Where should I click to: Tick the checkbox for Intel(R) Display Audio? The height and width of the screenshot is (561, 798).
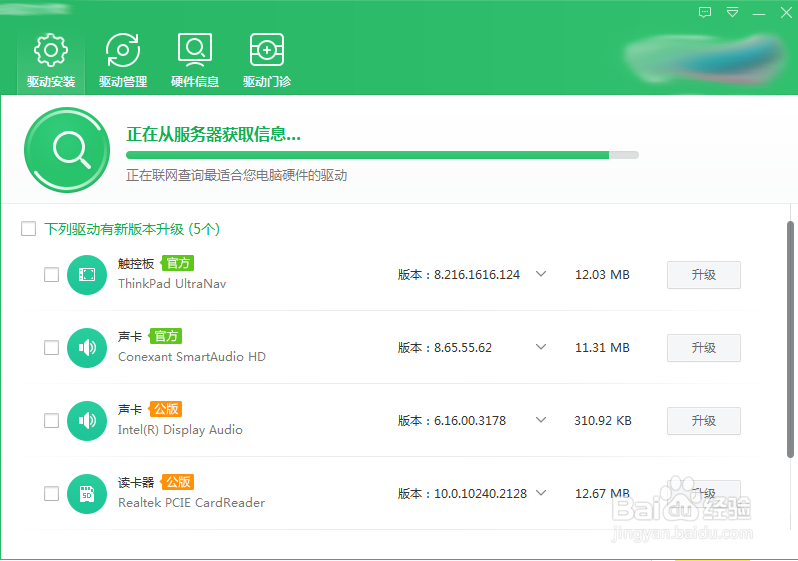click(51, 420)
